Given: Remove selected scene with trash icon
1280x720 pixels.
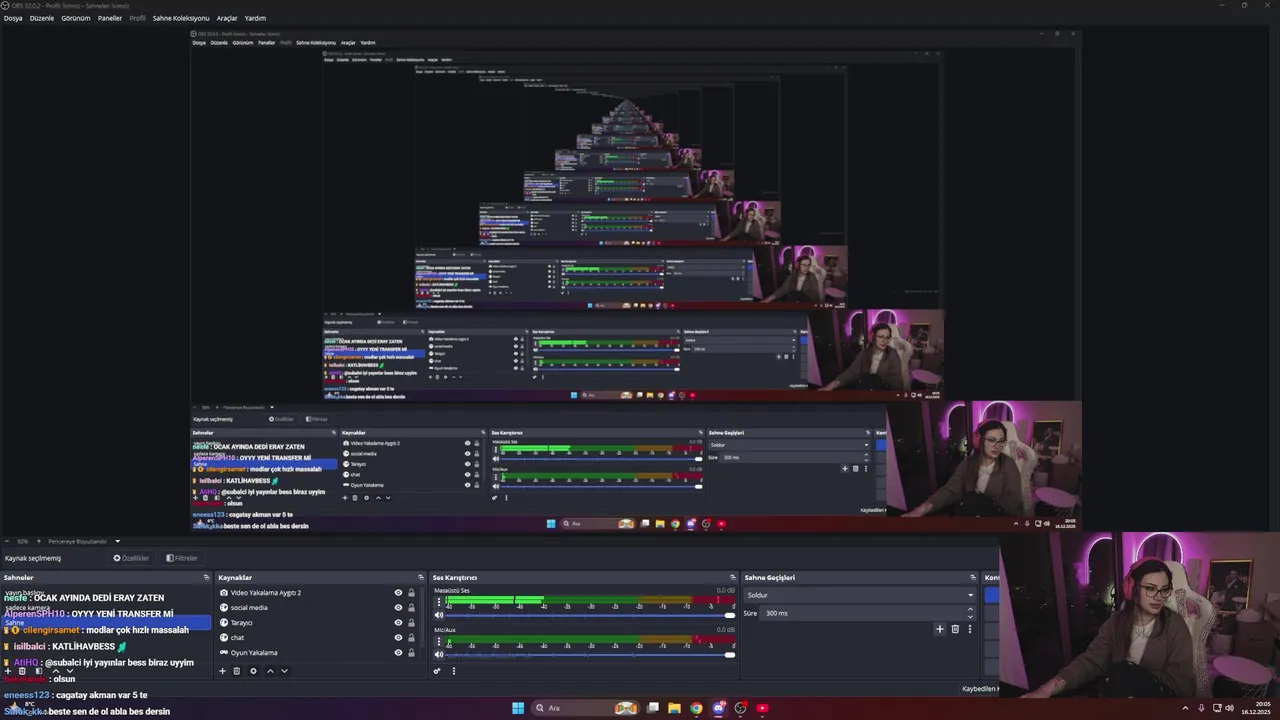Looking at the screenshot, I should (x=23, y=671).
